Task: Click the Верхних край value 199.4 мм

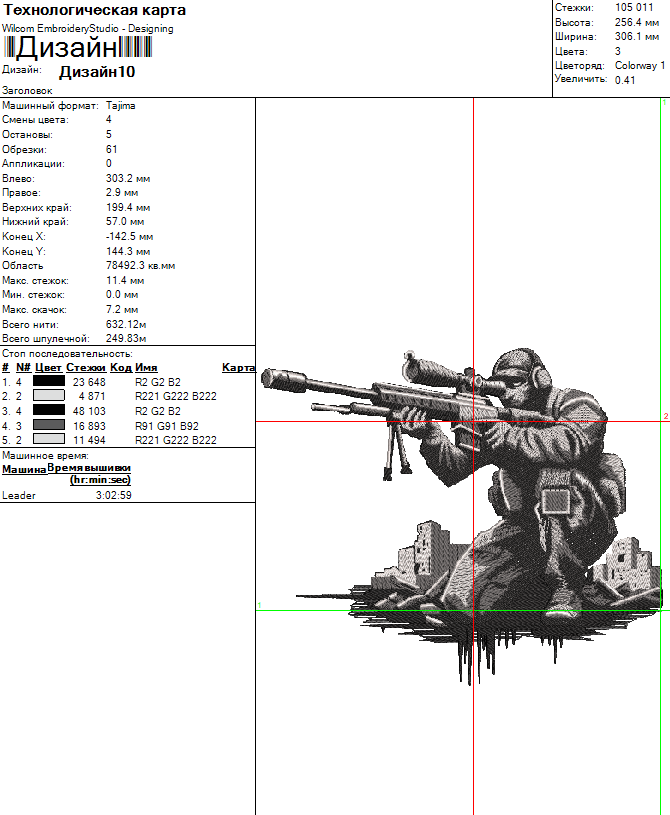Action: [x=128, y=207]
